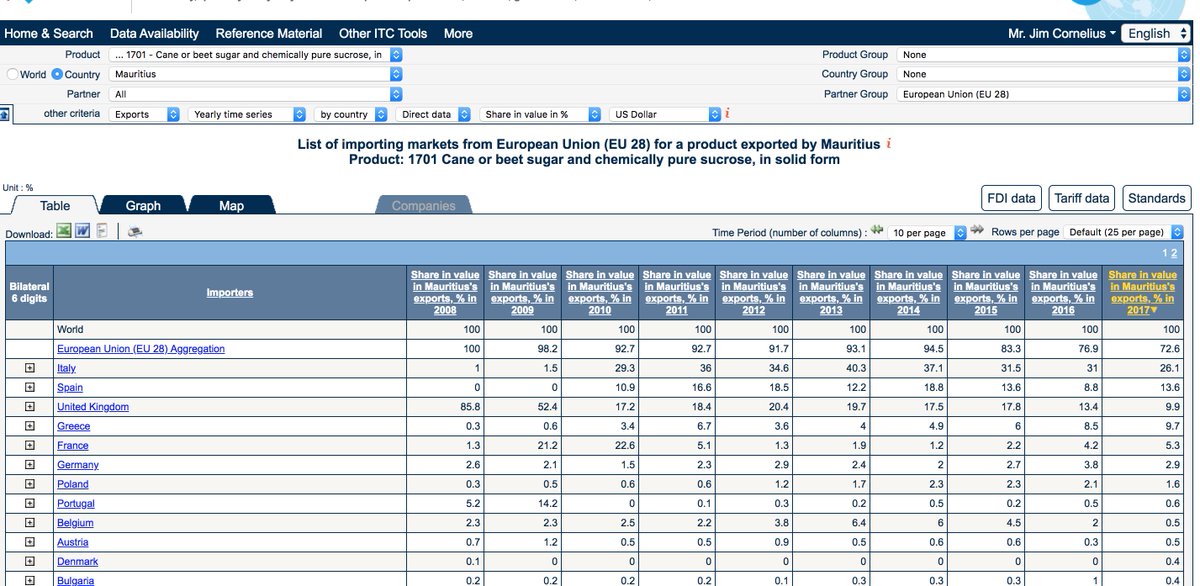Open the Direct data dropdown
The height and width of the screenshot is (586, 1200).
click(434, 115)
